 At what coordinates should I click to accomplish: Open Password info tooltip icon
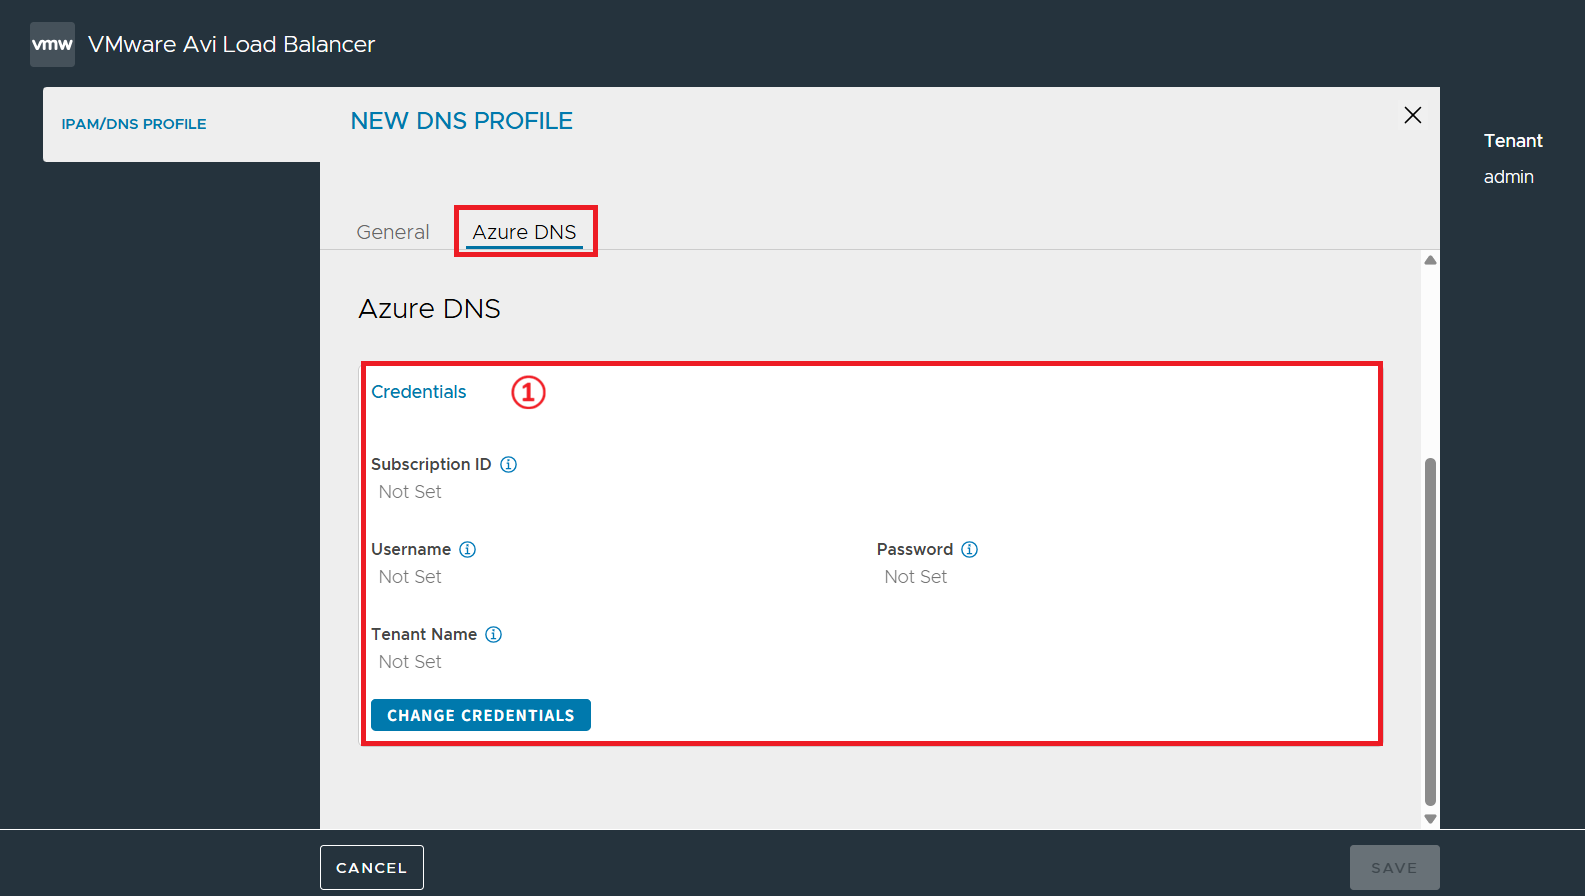tap(969, 549)
